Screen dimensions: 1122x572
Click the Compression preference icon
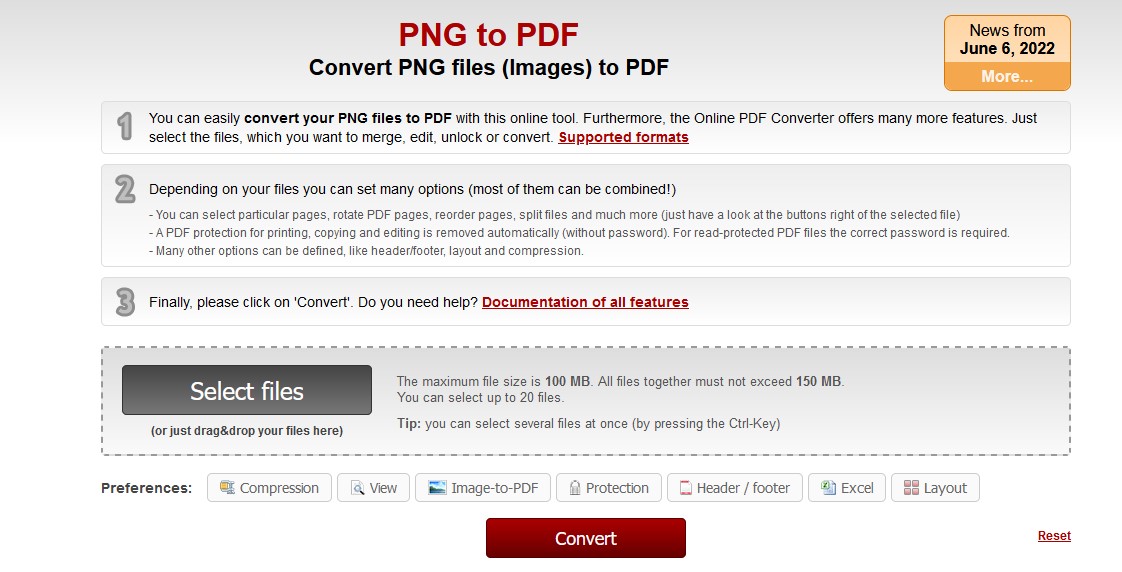tap(228, 488)
